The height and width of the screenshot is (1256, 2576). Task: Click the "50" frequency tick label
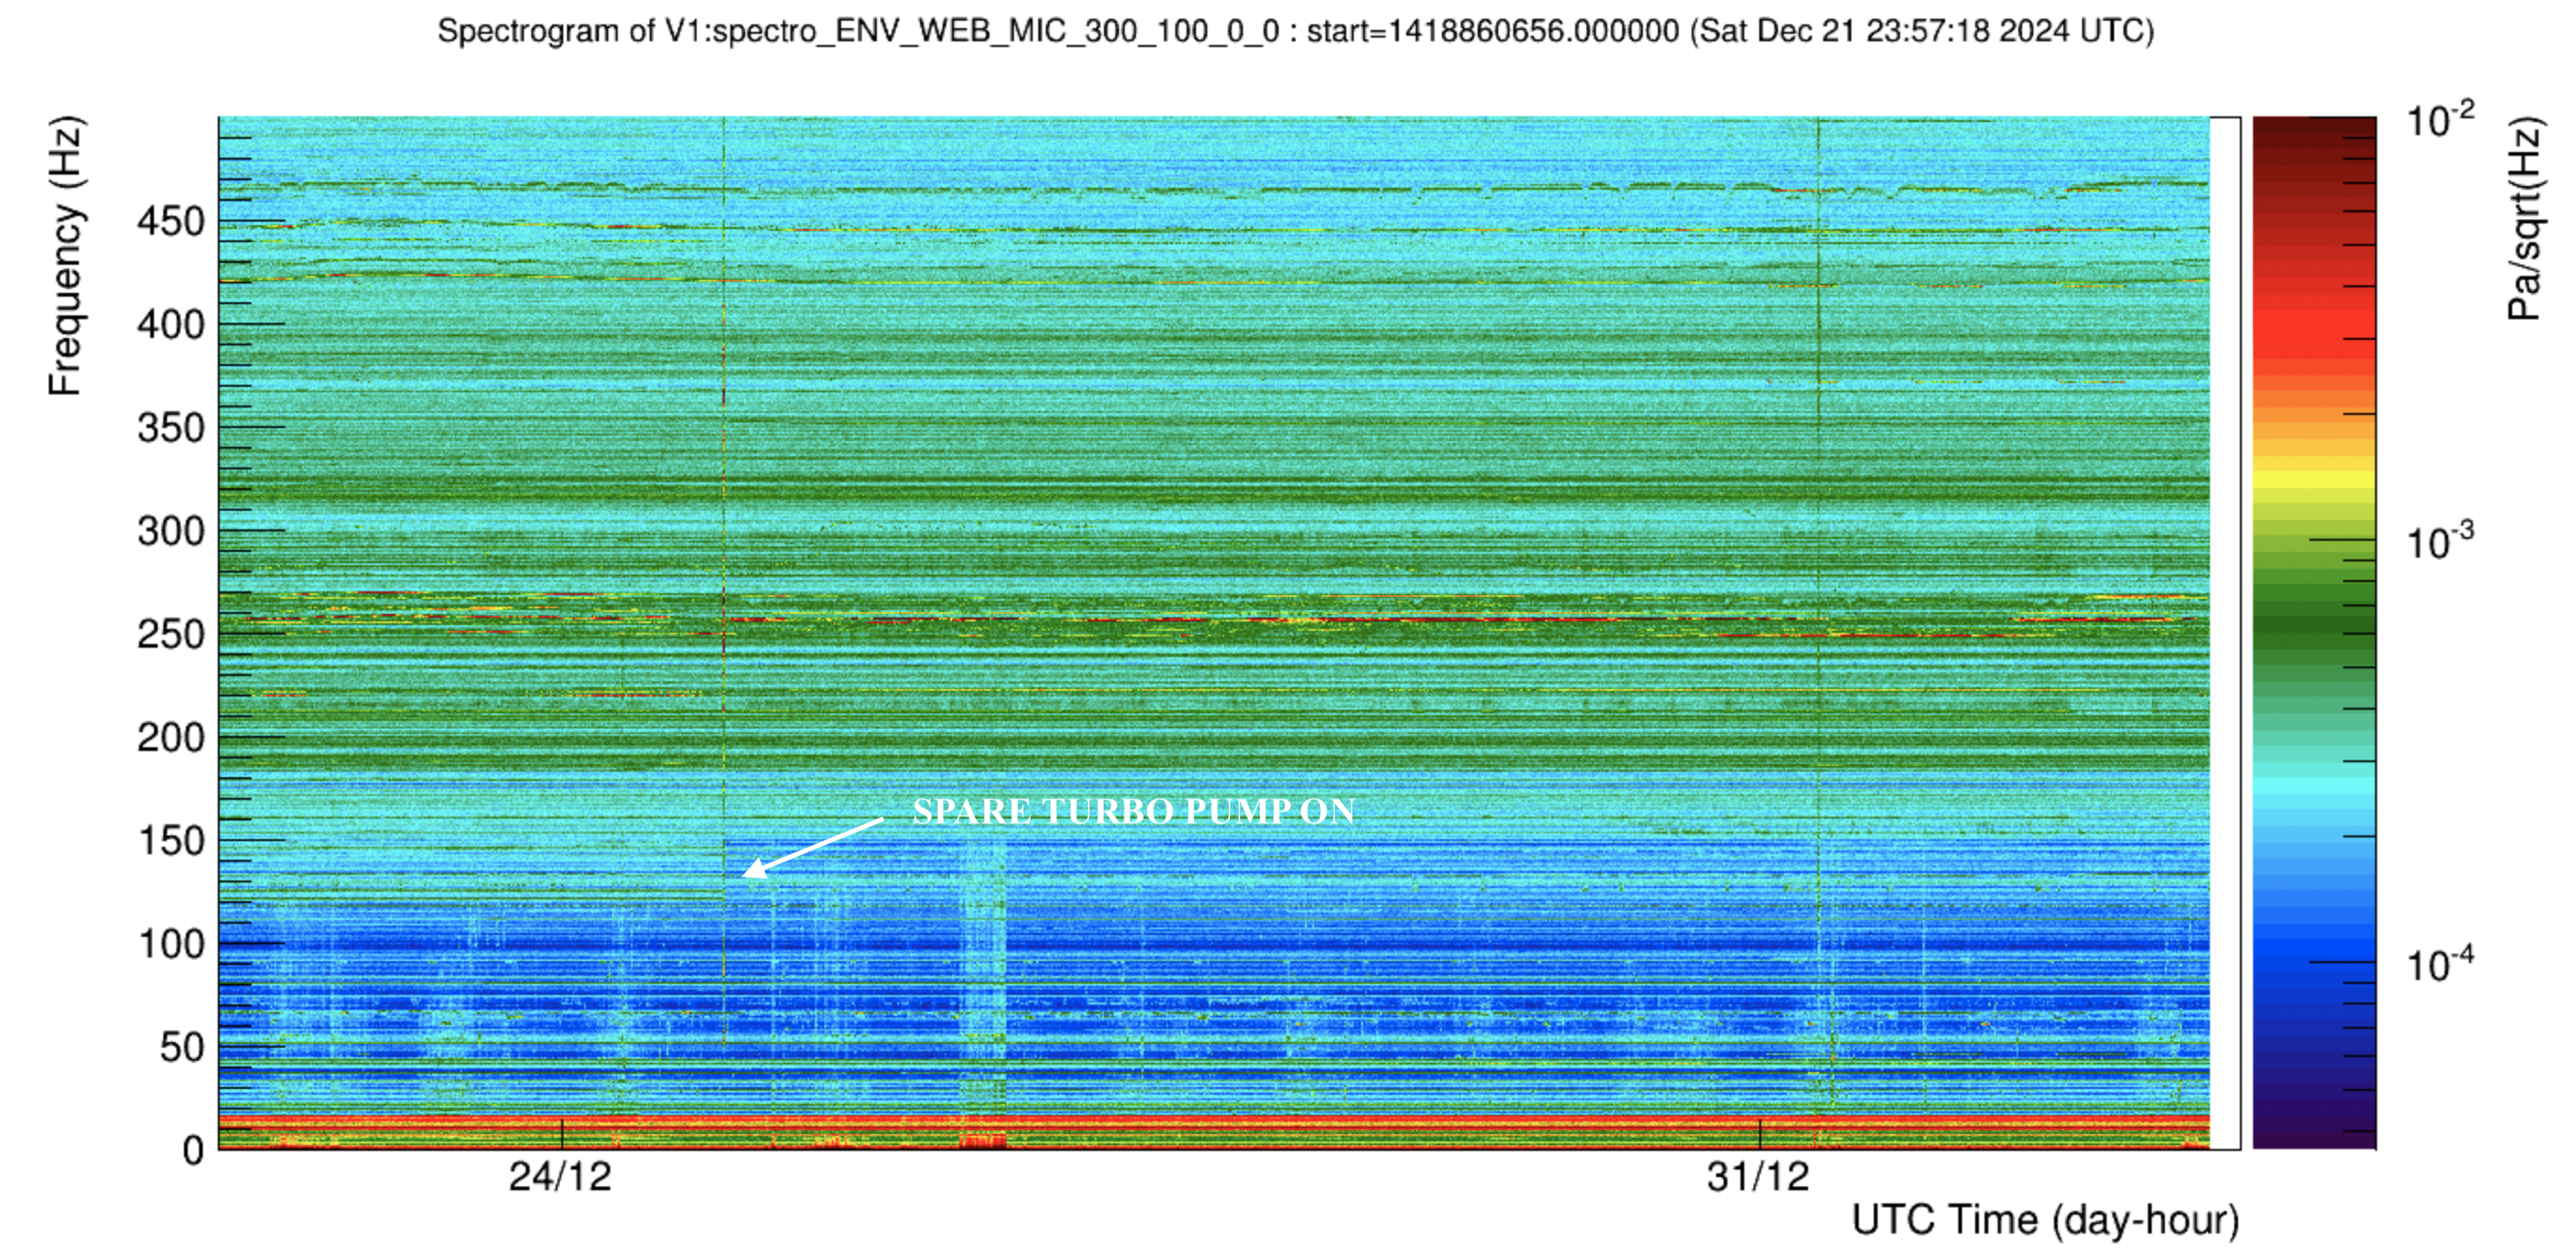[x=182, y=1048]
